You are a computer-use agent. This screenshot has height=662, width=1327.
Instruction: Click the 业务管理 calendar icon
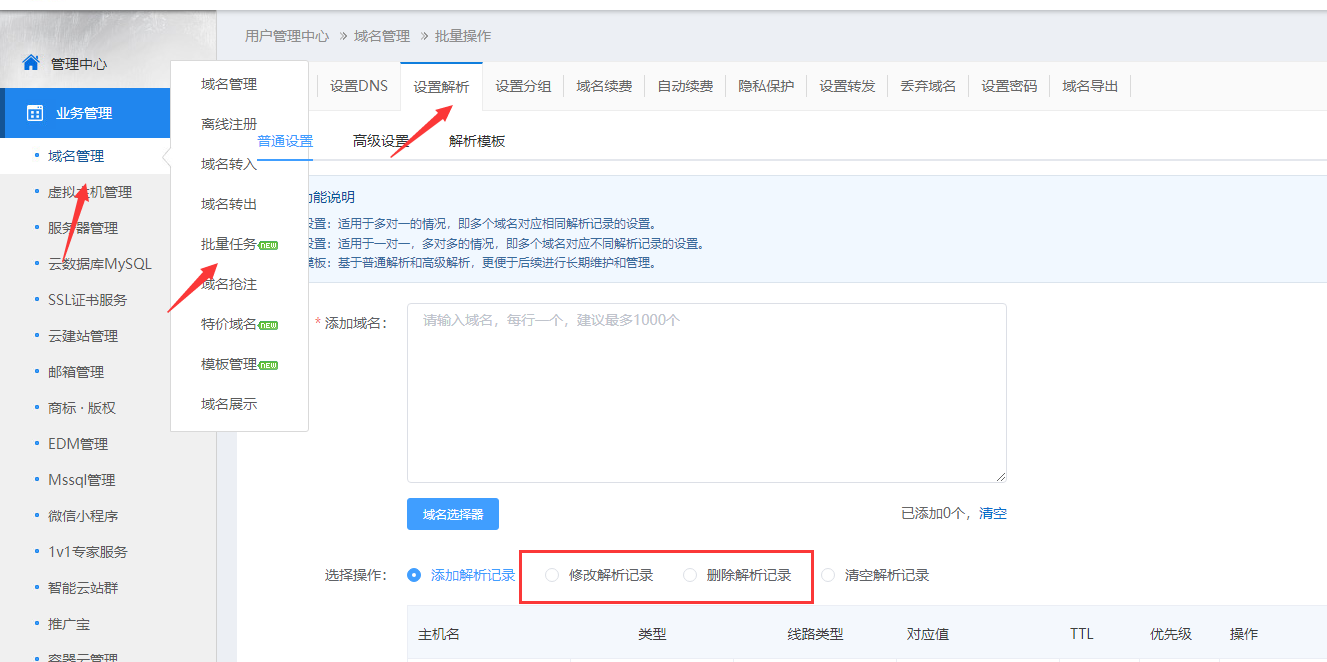(x=35, y=113)
